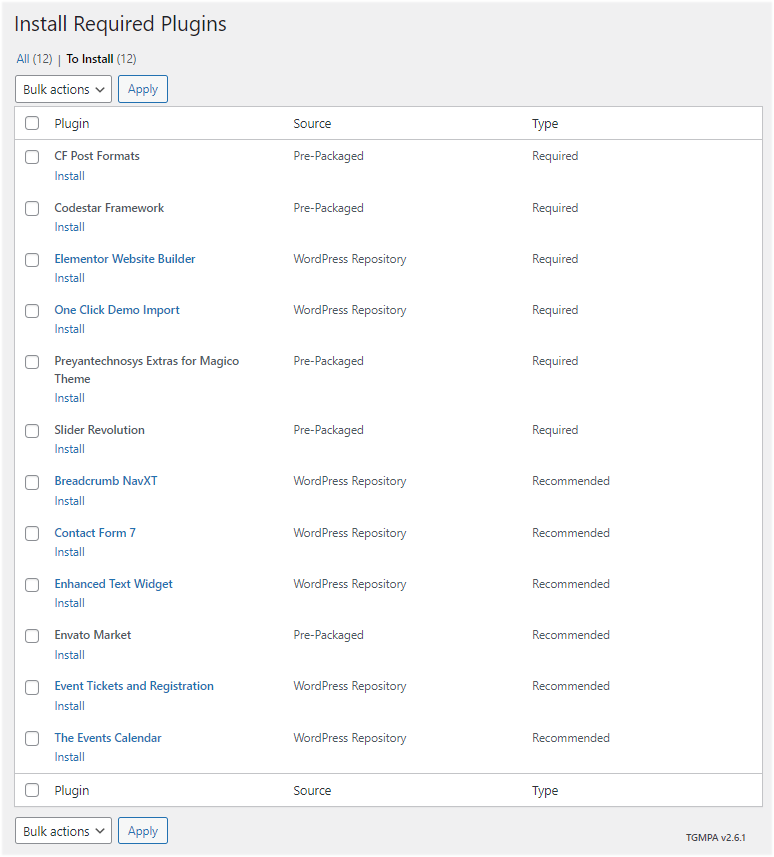Image resolution: width=774 pixels, height=857 pixels.
Task: Switch to the All (12) filter
Action: pos(34,58)
